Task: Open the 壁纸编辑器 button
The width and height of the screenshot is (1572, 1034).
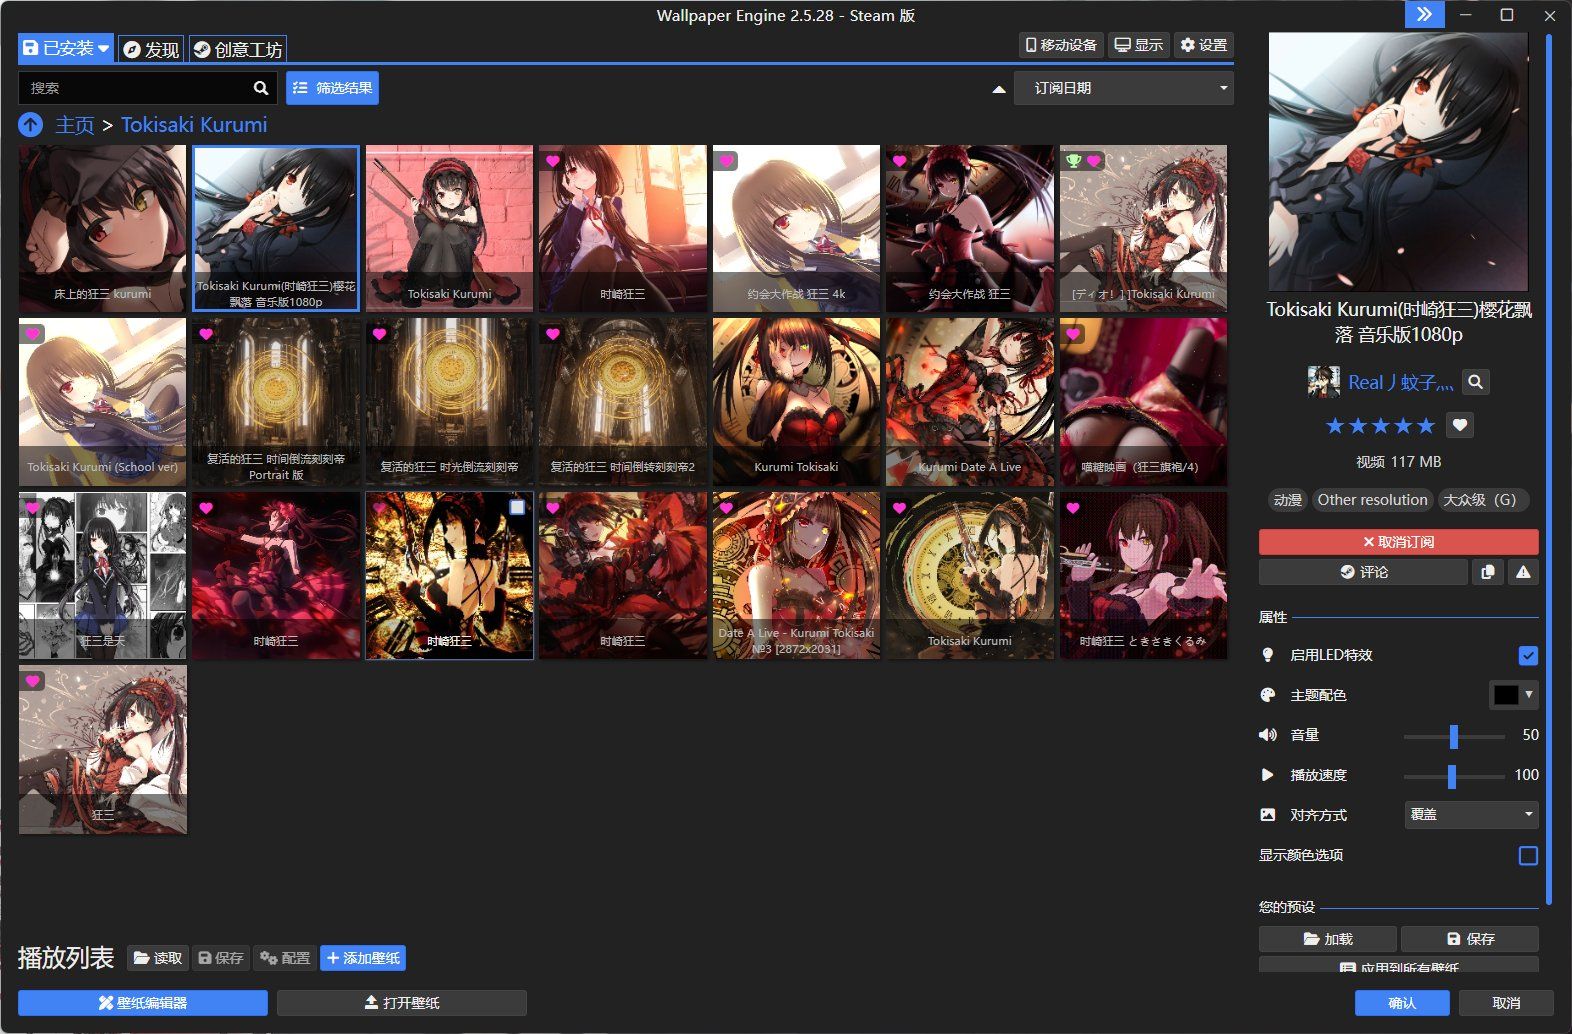Action: (x=143, y=1003)
